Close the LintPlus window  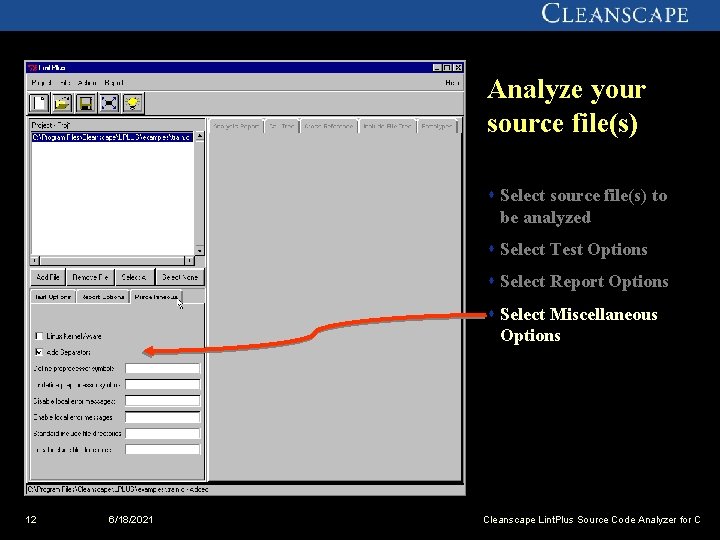click(458, 68)
